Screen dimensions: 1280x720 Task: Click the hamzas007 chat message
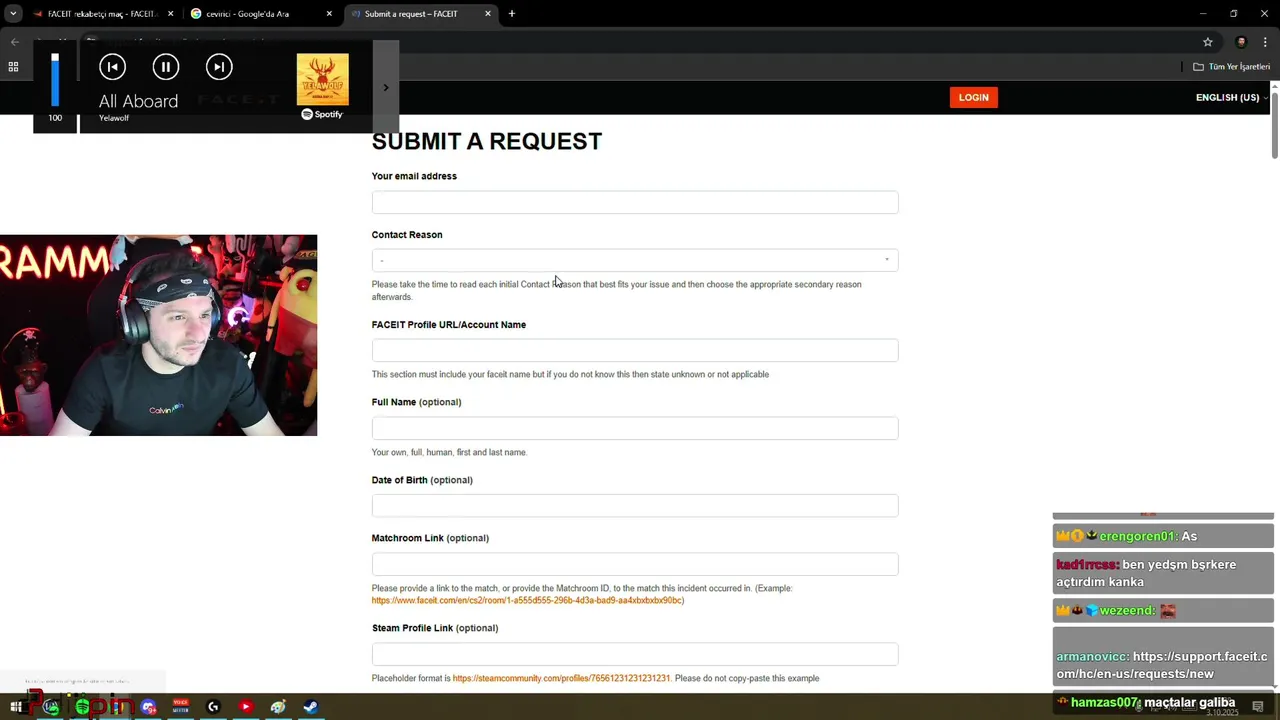(x=1163, y=703)
